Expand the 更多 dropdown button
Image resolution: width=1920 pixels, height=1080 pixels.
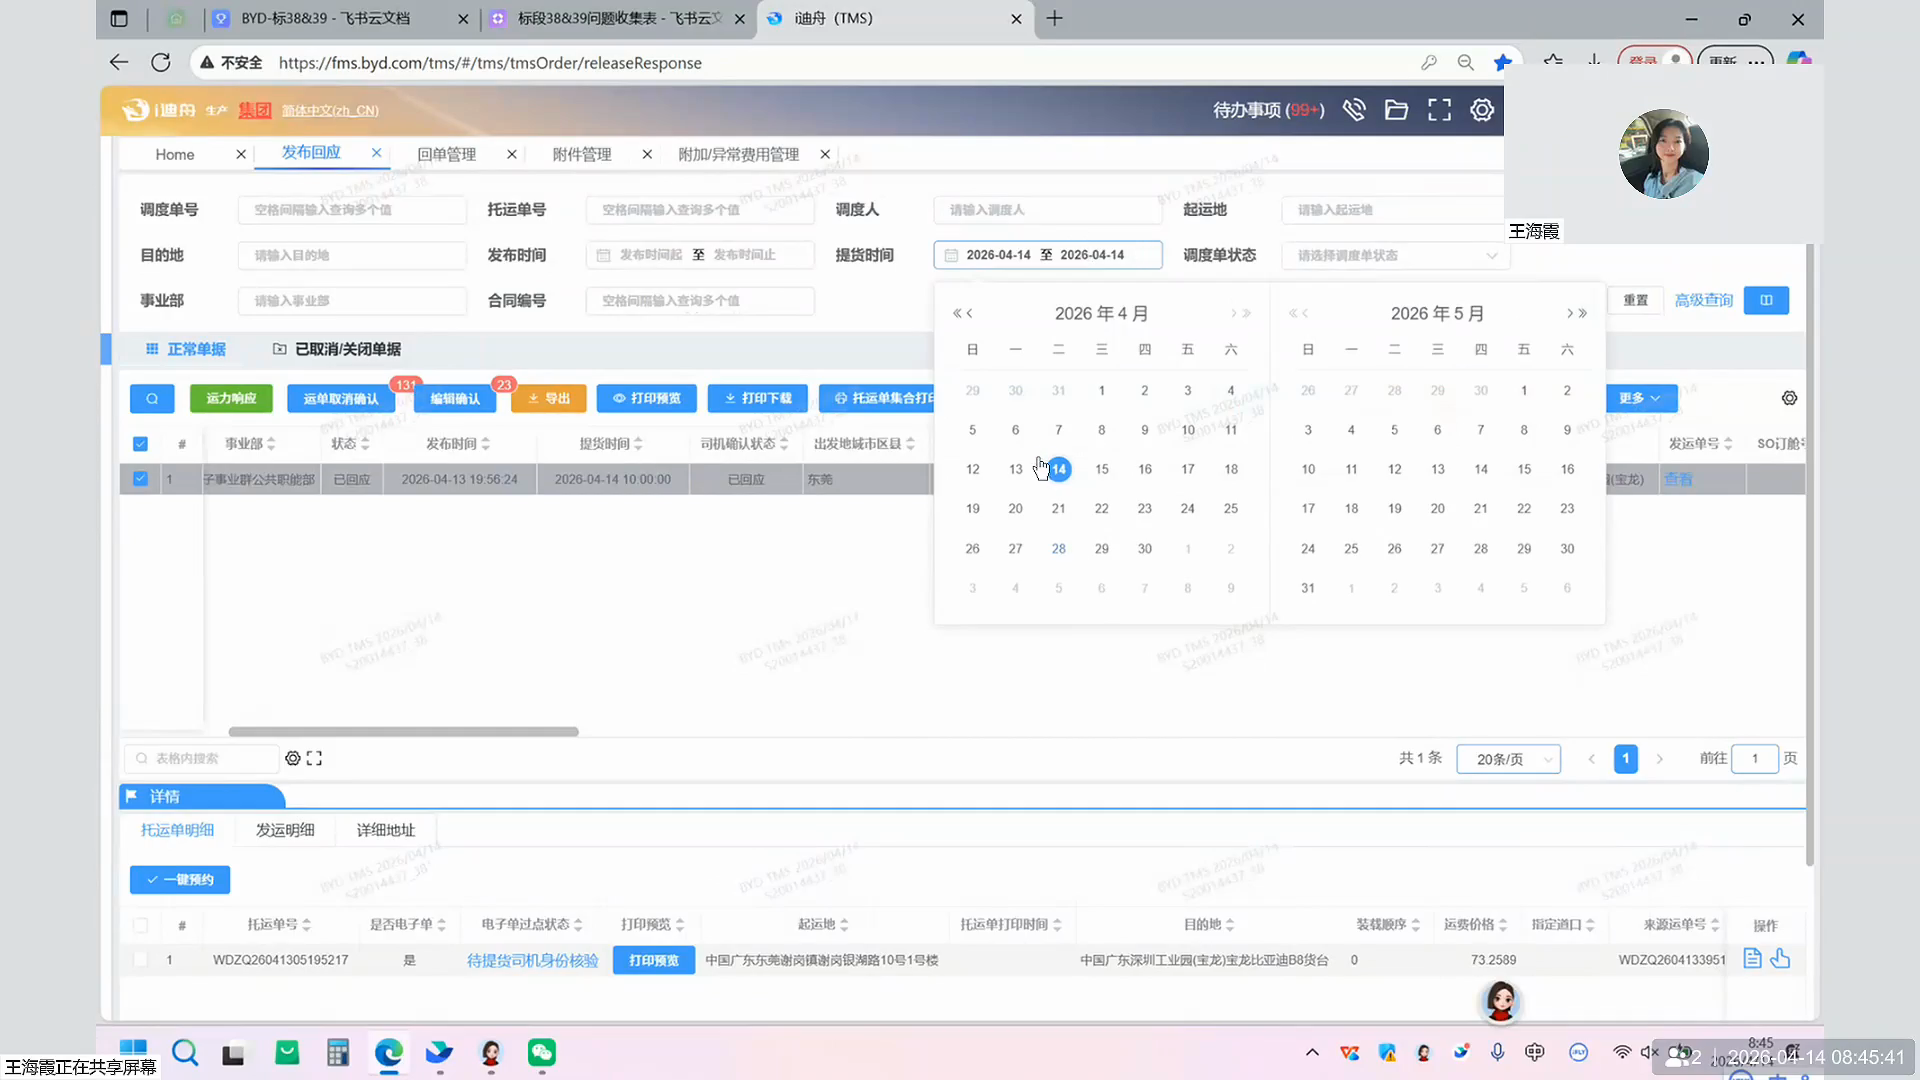[x=1640, y=398]
